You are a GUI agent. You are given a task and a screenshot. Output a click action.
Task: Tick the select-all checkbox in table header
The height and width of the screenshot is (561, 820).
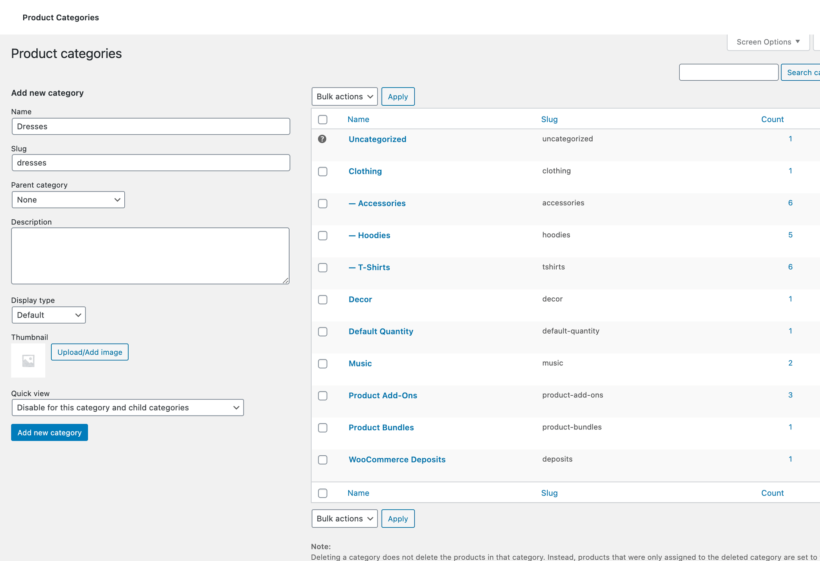(x=323, y=120)
